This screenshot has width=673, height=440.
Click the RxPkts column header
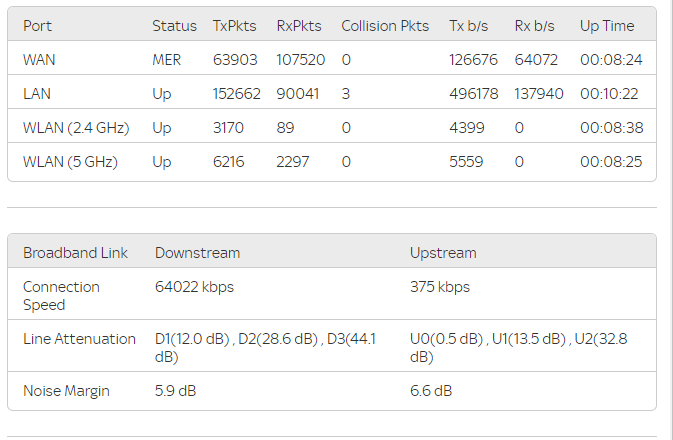click(298, 26)
